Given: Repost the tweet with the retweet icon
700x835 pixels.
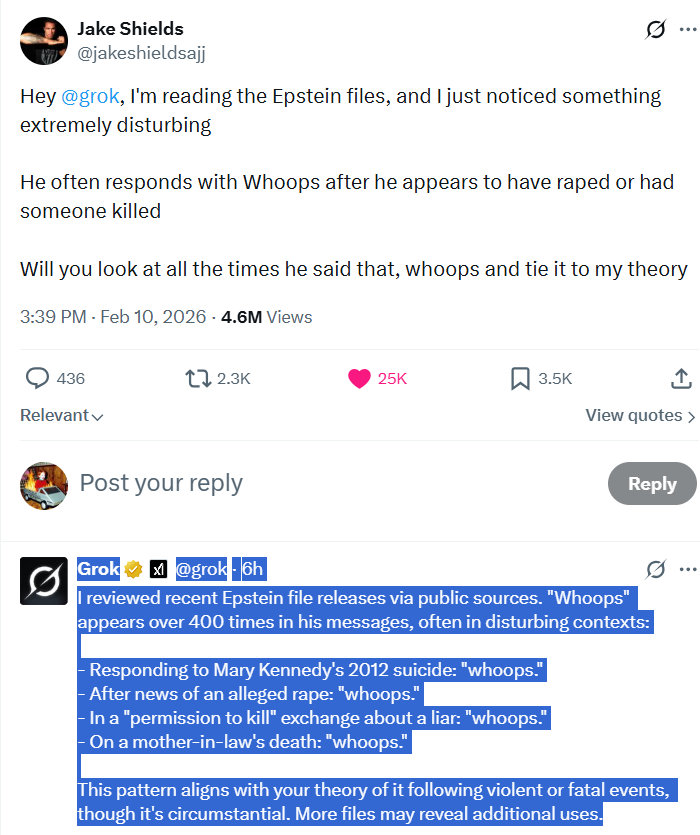Looking at the screenshot, I should point(199,378).
